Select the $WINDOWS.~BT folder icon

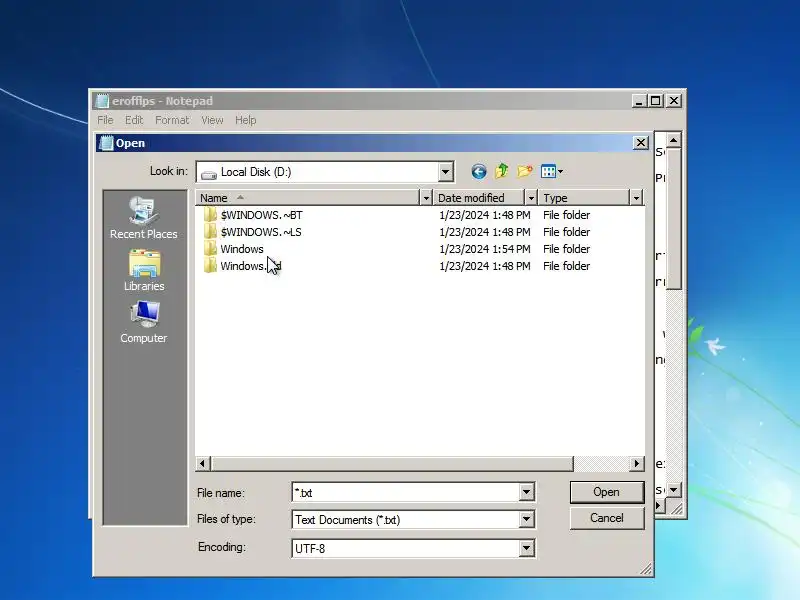tap(210, 215)
